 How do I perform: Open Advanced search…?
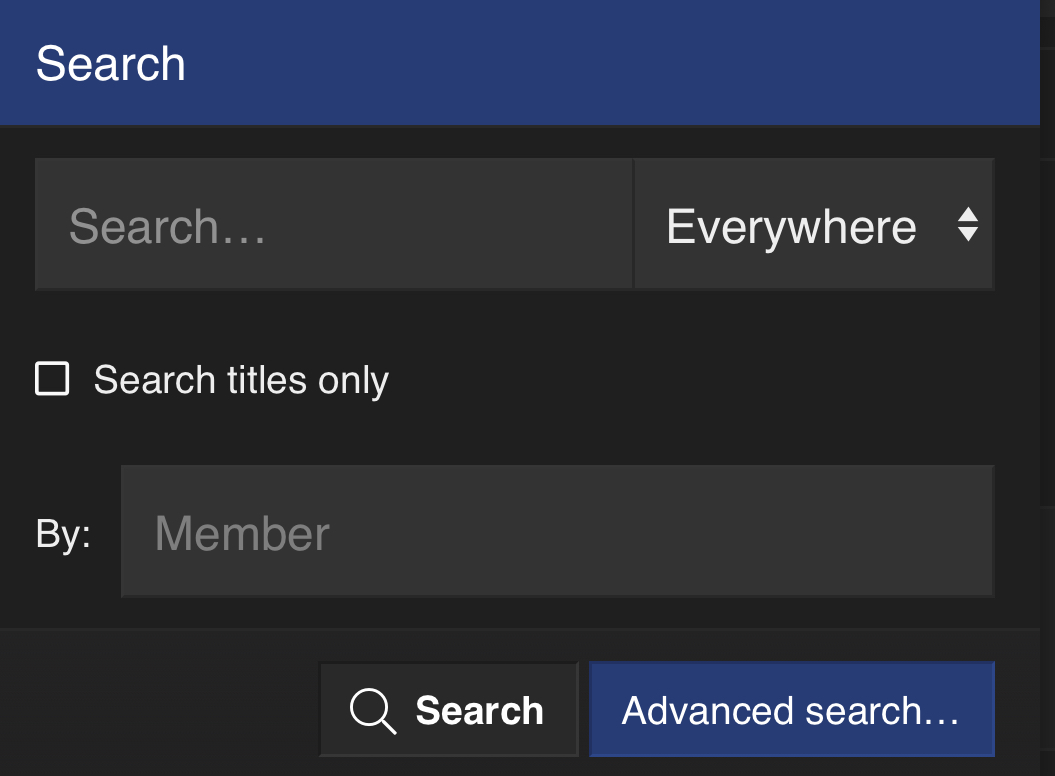tap(791, 710)
